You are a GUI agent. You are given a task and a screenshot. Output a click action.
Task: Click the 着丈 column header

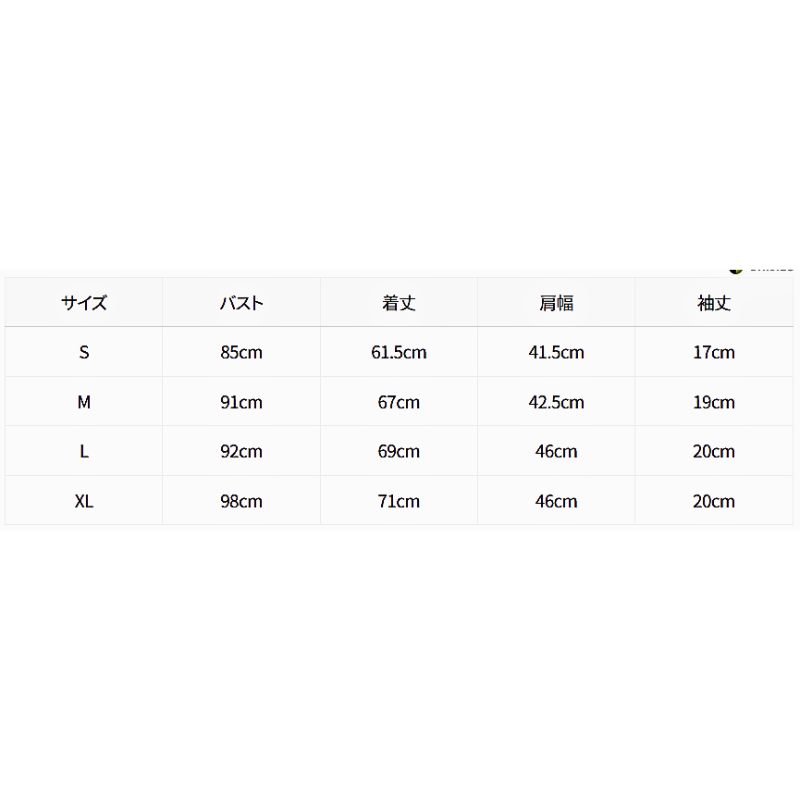pos(399,303)
